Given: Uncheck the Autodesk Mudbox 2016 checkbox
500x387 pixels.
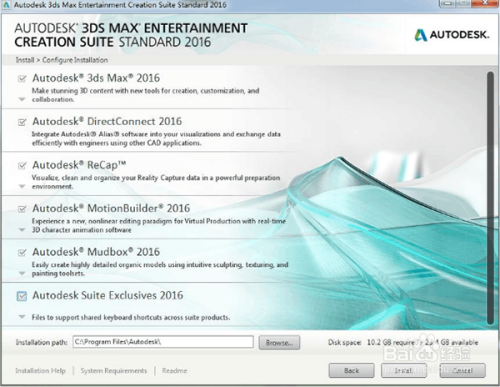Looking at the screenshot, I should tap(22, 252).
